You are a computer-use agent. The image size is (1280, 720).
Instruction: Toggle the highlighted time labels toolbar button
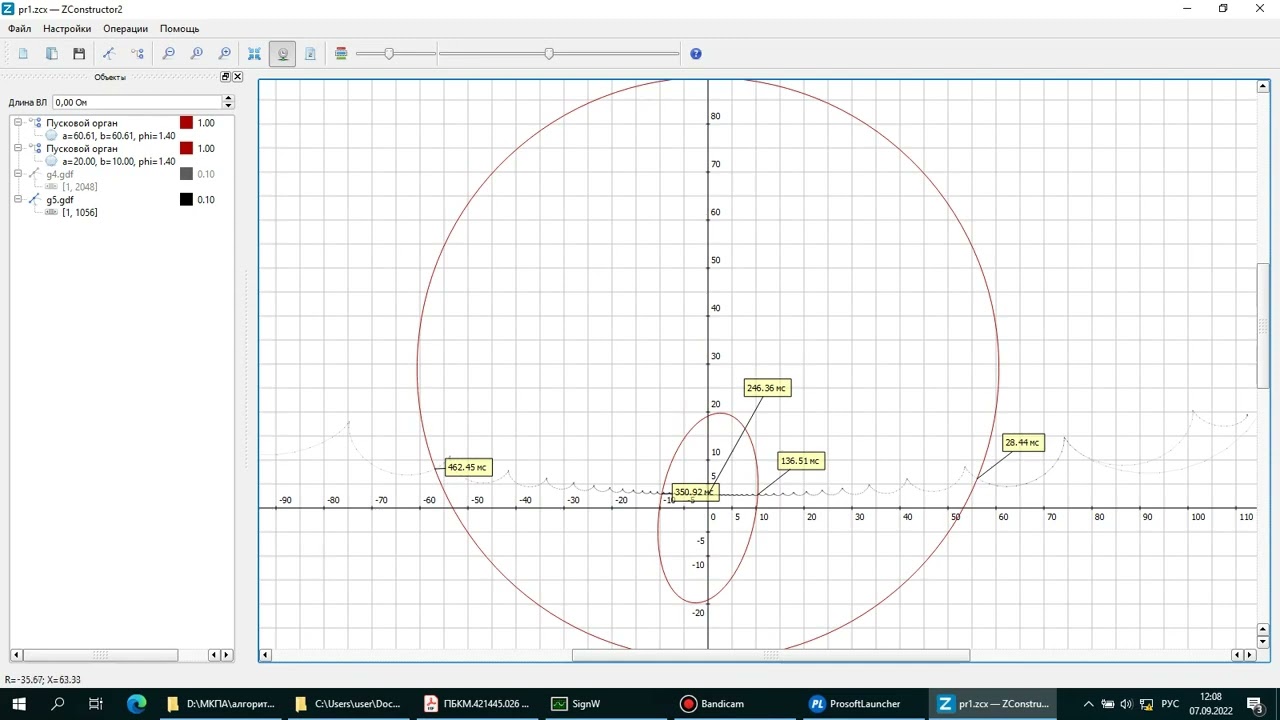point(283,54)
